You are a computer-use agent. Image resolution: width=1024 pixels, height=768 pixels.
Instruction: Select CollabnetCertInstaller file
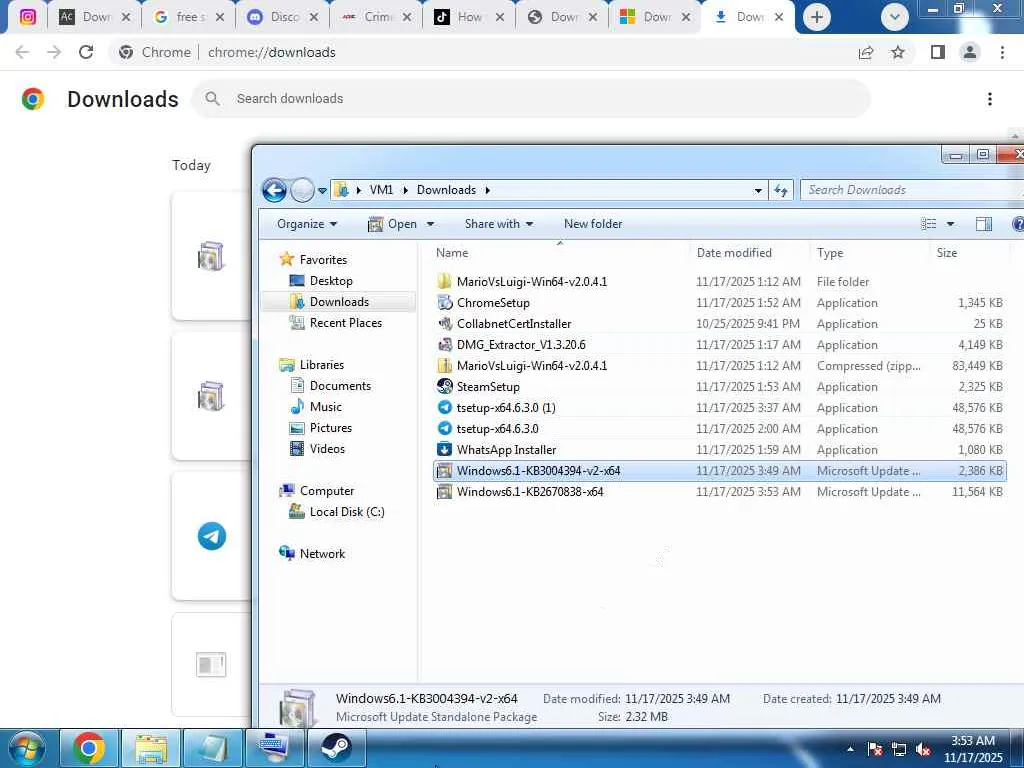click(x=719, y=324)
